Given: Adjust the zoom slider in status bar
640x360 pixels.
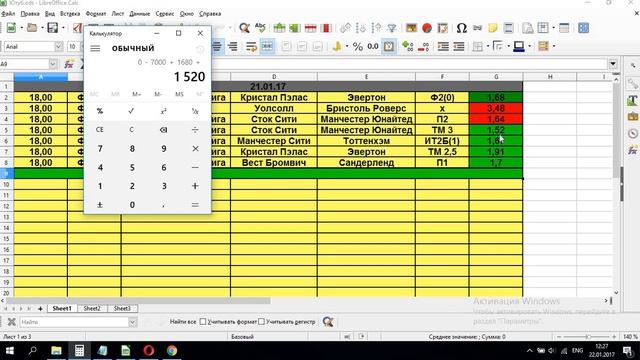Looking at the screenshot, I should pos(587,337).
